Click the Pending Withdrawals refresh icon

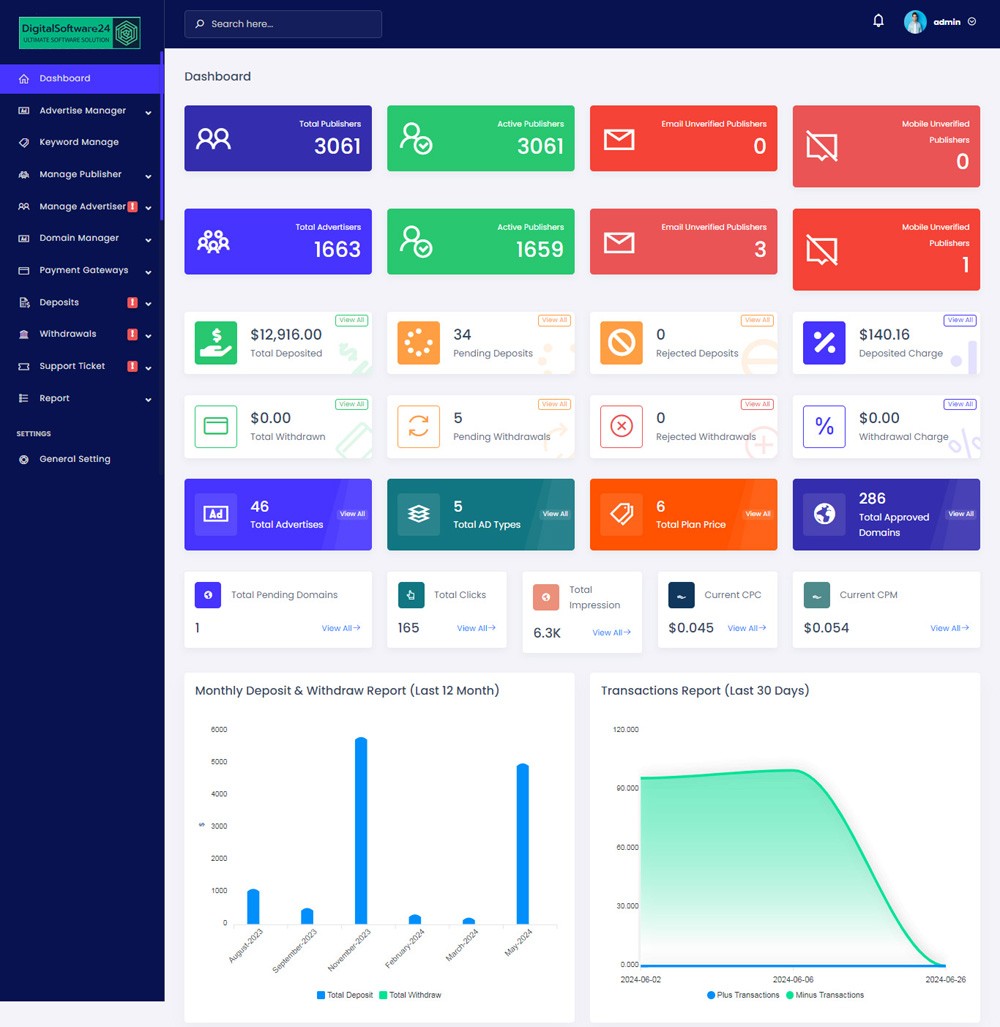click(x=418, y=427)
